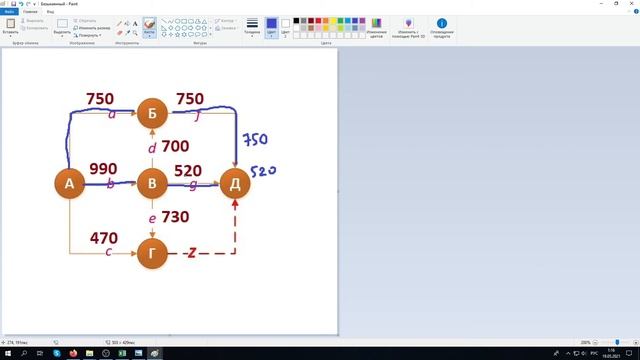Click the Resize image button
640x360 pixels.
click(92, 28)
